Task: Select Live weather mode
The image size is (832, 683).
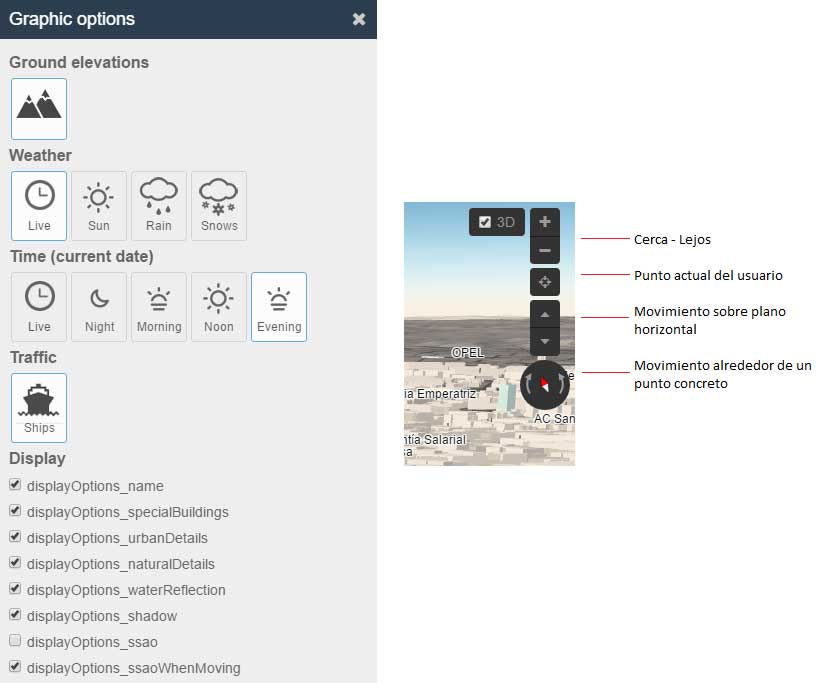Action: click(38, 205)
